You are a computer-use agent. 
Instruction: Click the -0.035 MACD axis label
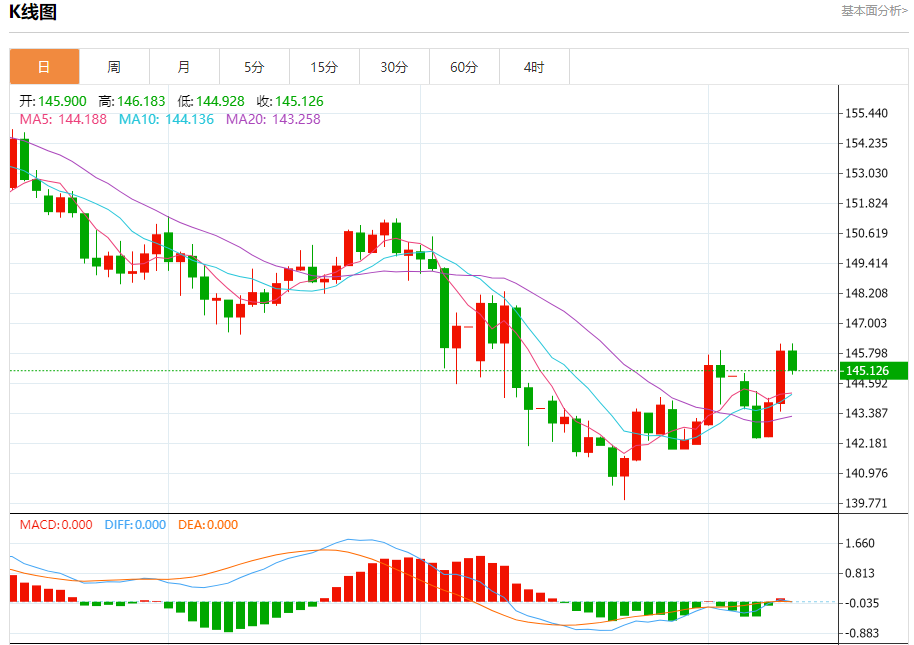pyautogui.click(x=862, y=603)
